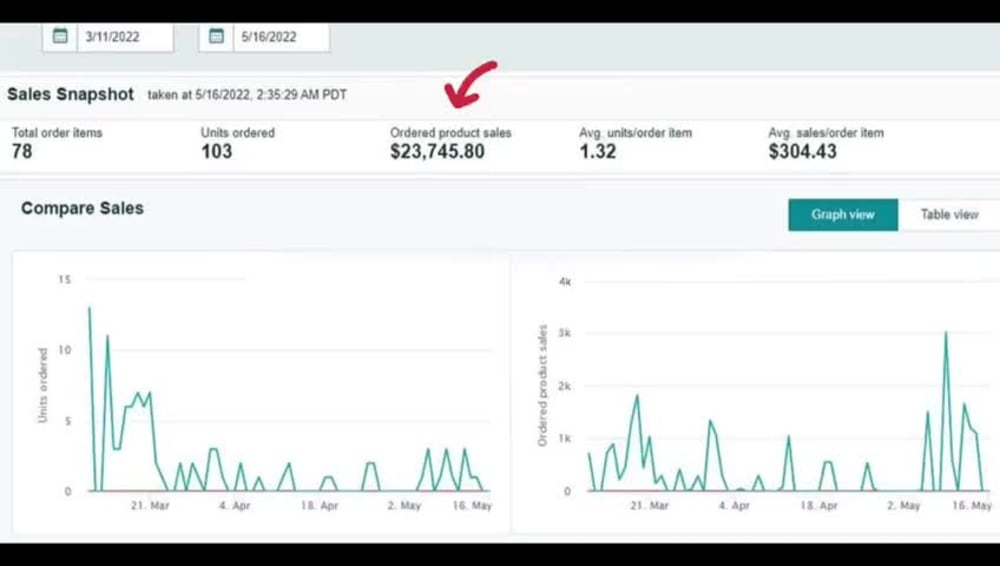This screenshot has width=1000, height=566.
Task: Select the Compare Sales heading
Action: [x=82, y=208]
